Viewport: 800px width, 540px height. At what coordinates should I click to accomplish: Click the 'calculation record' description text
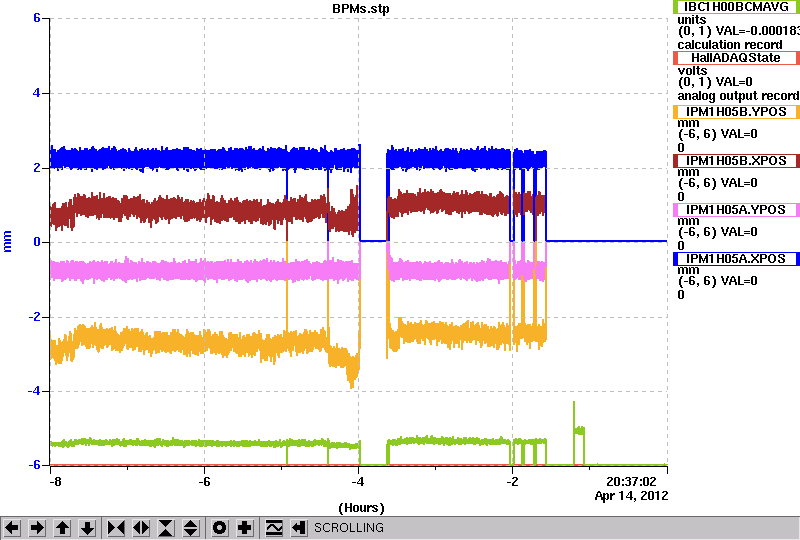click(x=730, y=45)
